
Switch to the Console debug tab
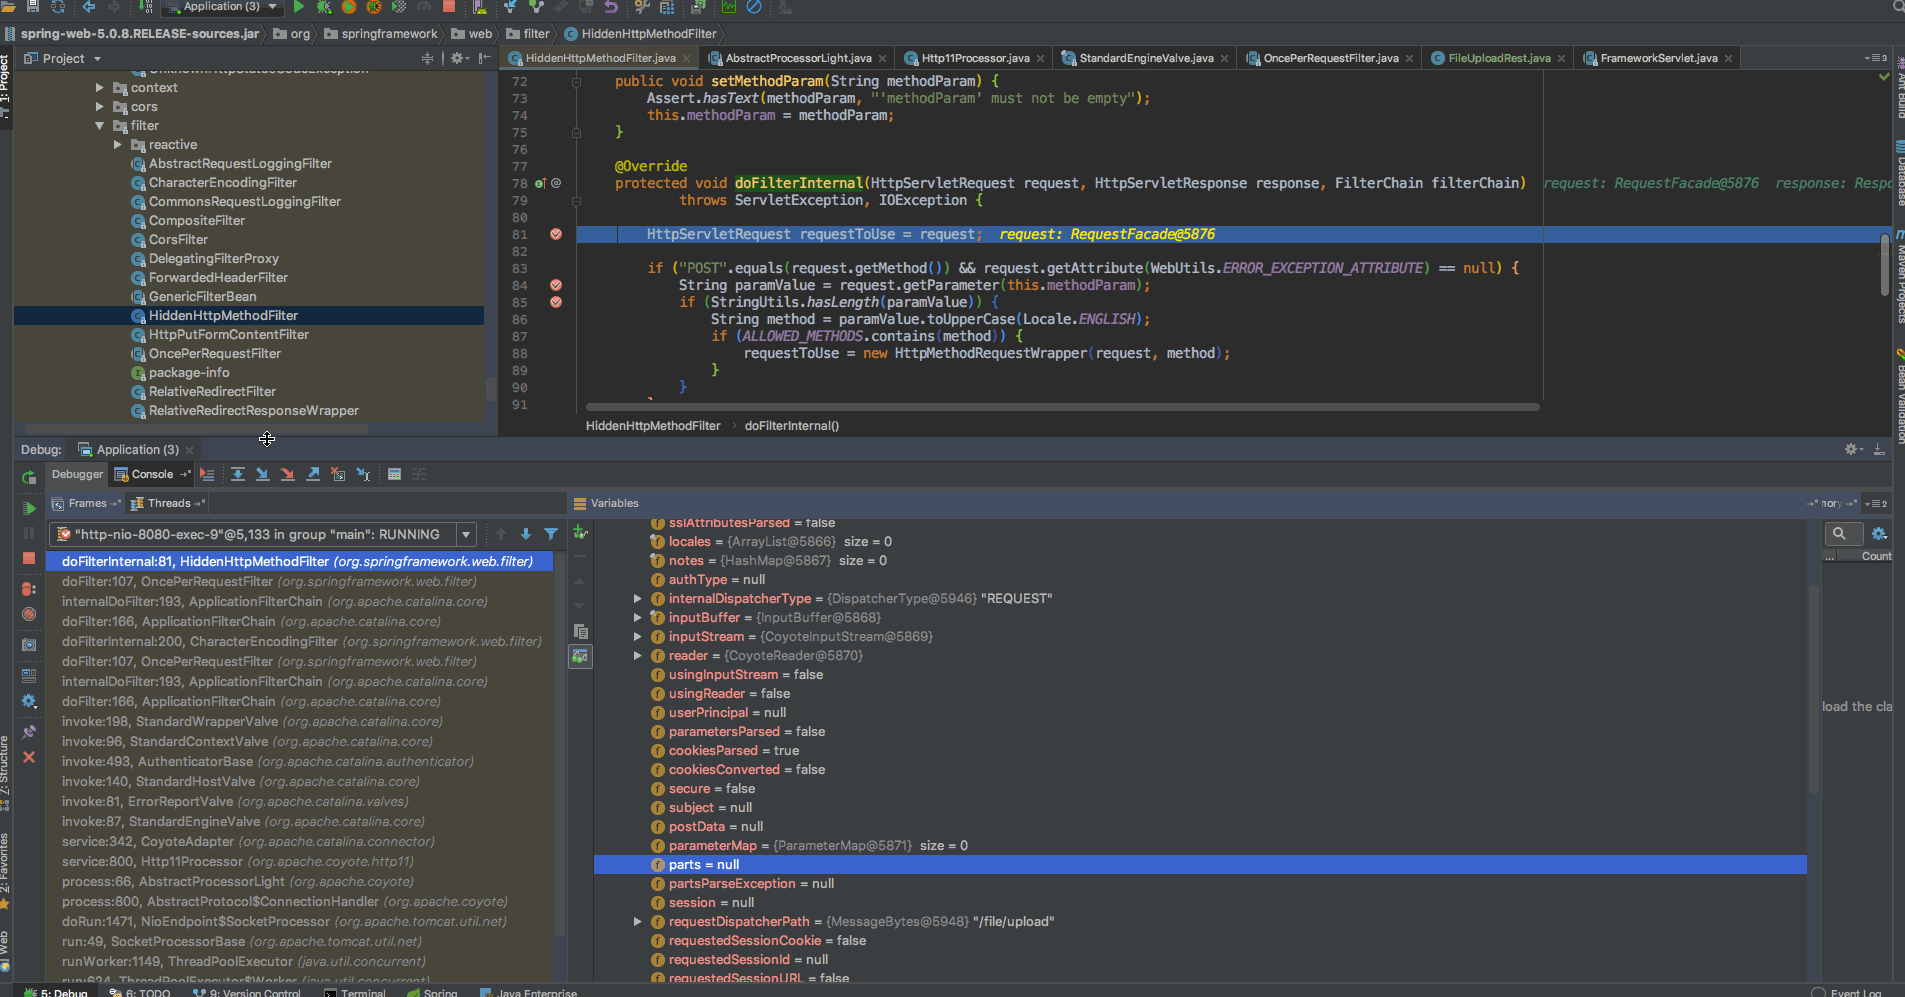[x=151, y=474]
